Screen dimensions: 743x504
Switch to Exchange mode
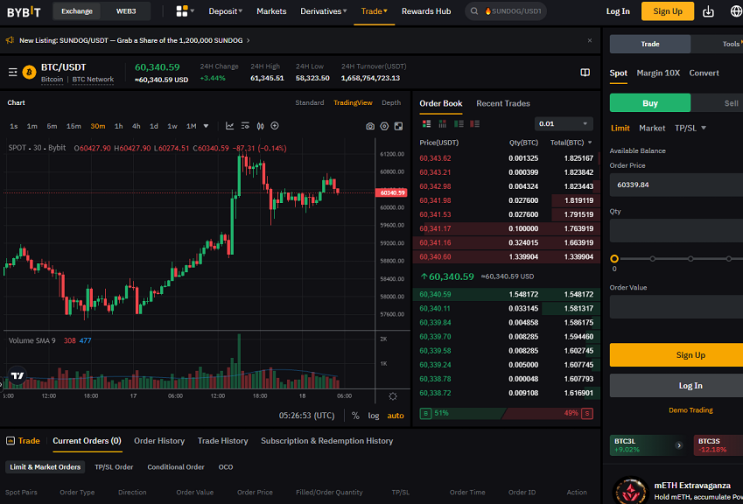pyautogui.click(x=77, y=11)
